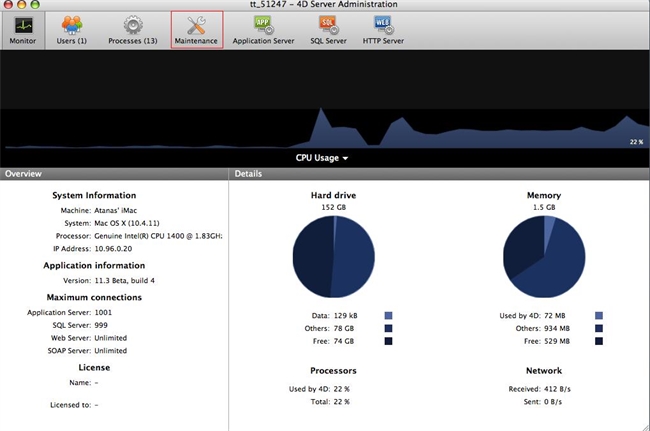Expand the CPU Usage graph dropdown
This screenshot has height=431, width=650.
(322, 158)
